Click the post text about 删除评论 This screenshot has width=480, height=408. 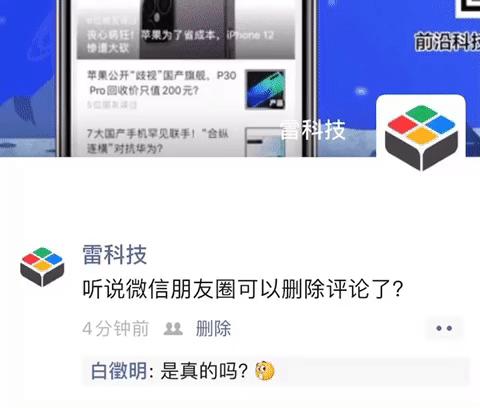(243, 289)
